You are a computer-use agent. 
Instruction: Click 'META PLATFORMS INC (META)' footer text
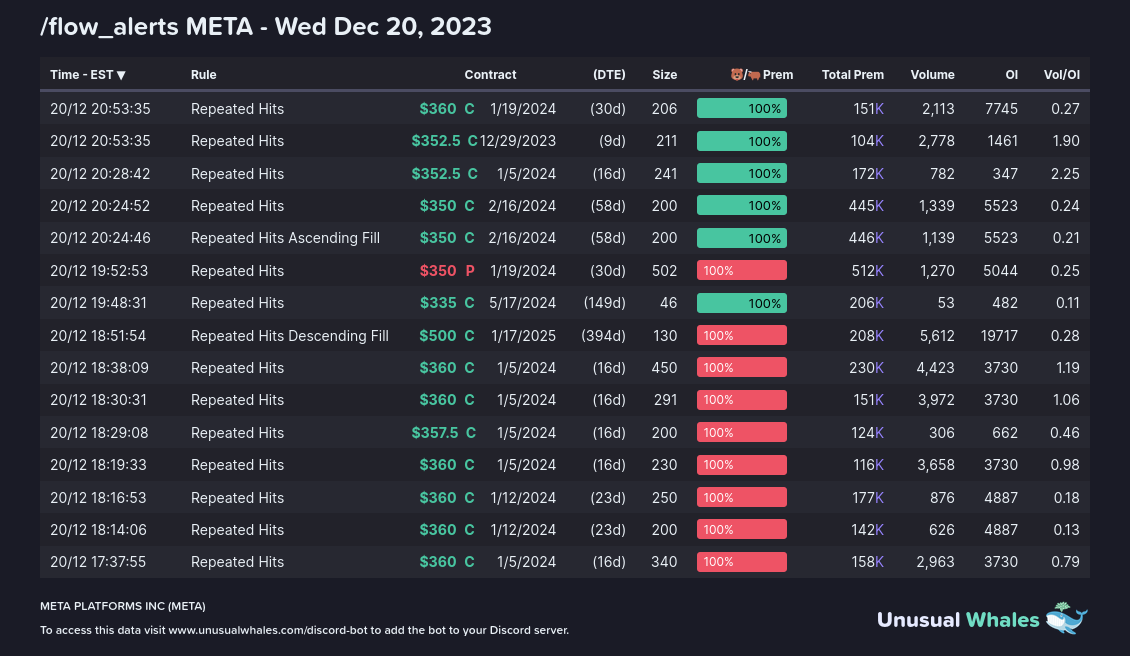(x=123, y=606)
